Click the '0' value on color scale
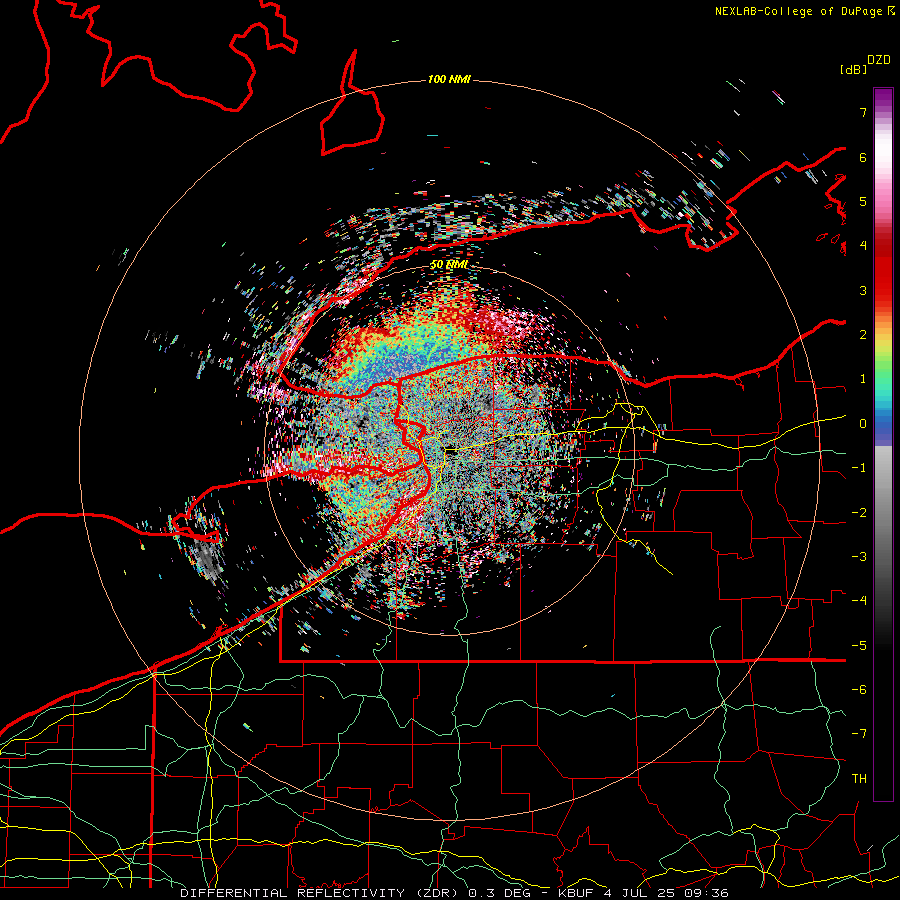The height and width of the screenshot is (900, 900). (x=863, y=424)
